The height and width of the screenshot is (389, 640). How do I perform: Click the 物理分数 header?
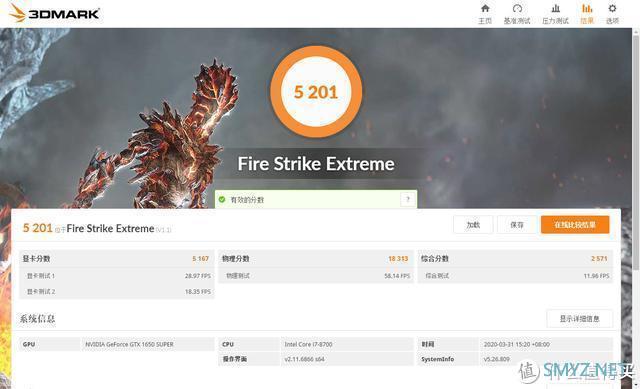[236, 258]
